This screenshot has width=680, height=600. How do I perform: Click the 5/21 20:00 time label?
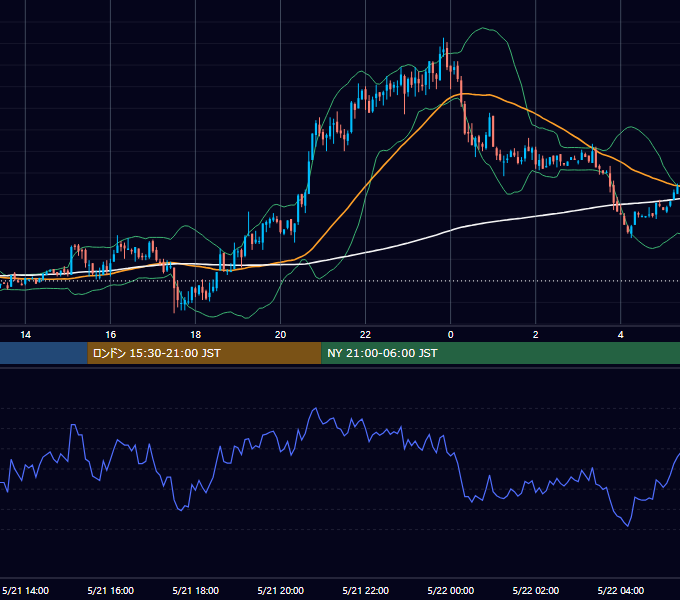(x=281, y=590)
